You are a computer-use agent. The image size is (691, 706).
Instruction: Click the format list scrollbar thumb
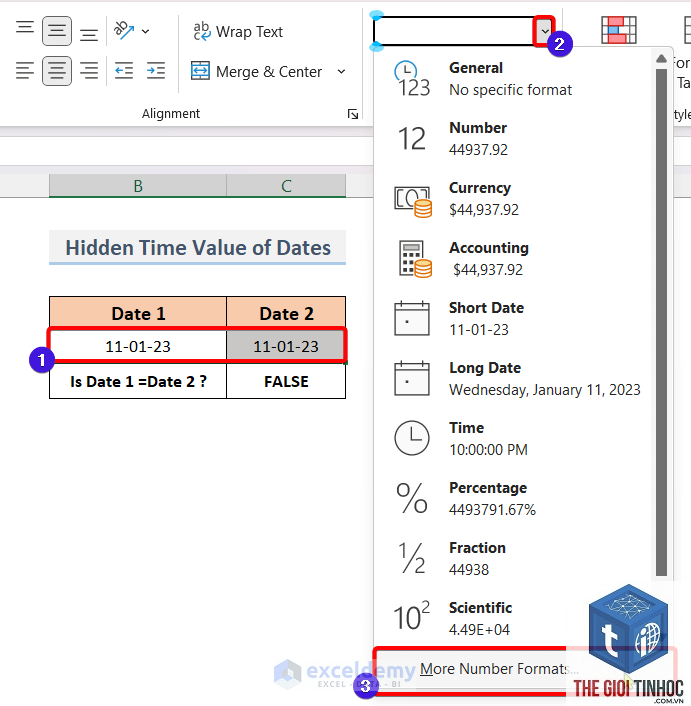(x=661, y=322)
